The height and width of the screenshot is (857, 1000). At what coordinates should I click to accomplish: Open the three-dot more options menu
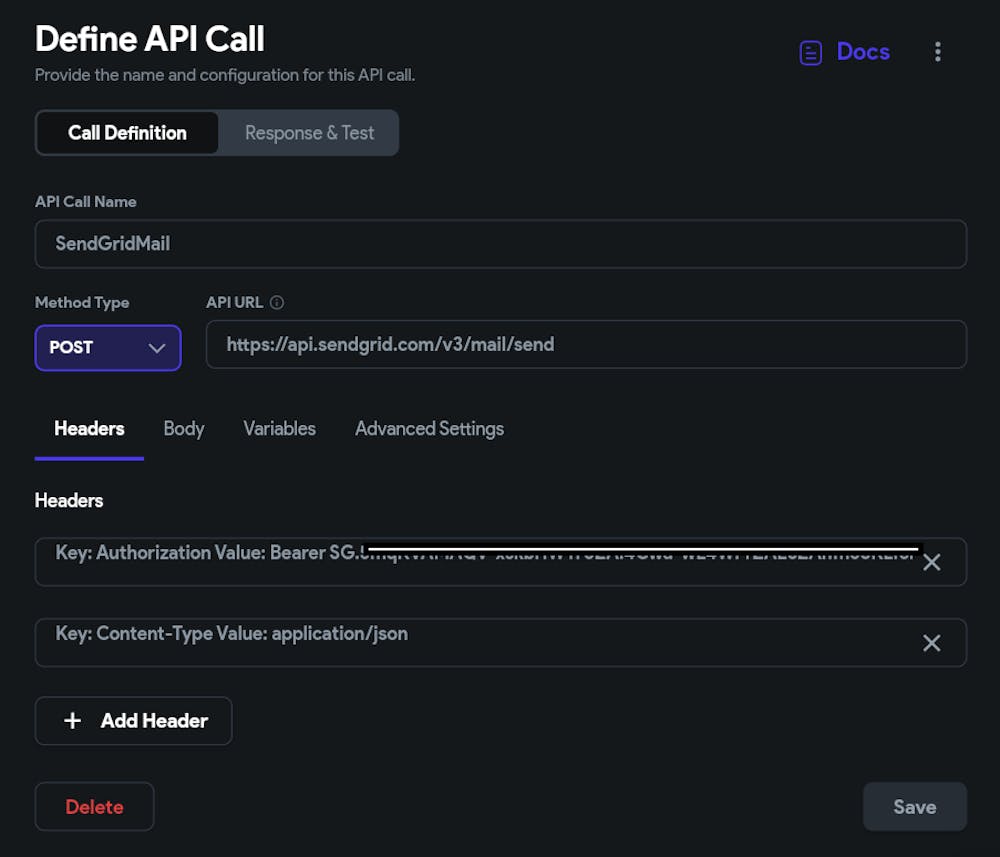click(x=938, y=52)
